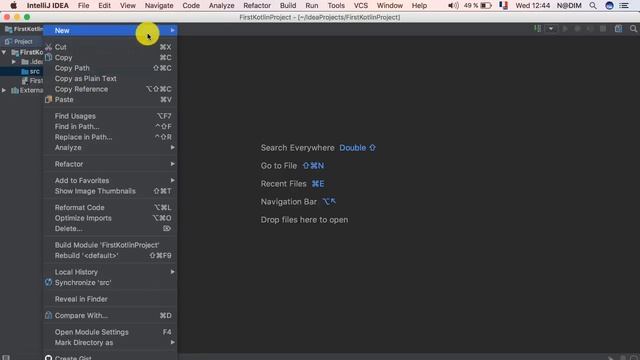Click IntelliJ Search Everywhere magnifier icon
This screenshot has width=640, height=360.
pos(633,29)
